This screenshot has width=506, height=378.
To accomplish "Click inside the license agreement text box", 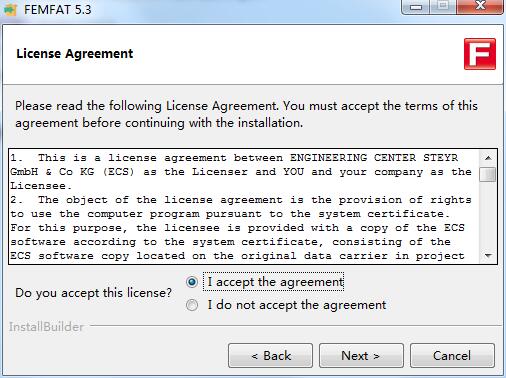I will tap(244, 207).
